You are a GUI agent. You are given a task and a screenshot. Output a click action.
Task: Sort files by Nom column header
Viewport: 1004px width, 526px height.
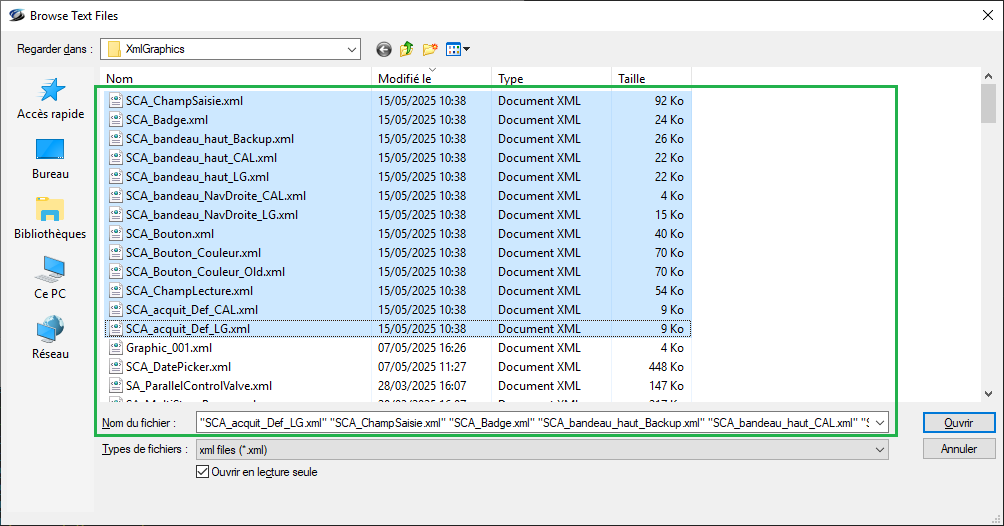tap(238, 79)
